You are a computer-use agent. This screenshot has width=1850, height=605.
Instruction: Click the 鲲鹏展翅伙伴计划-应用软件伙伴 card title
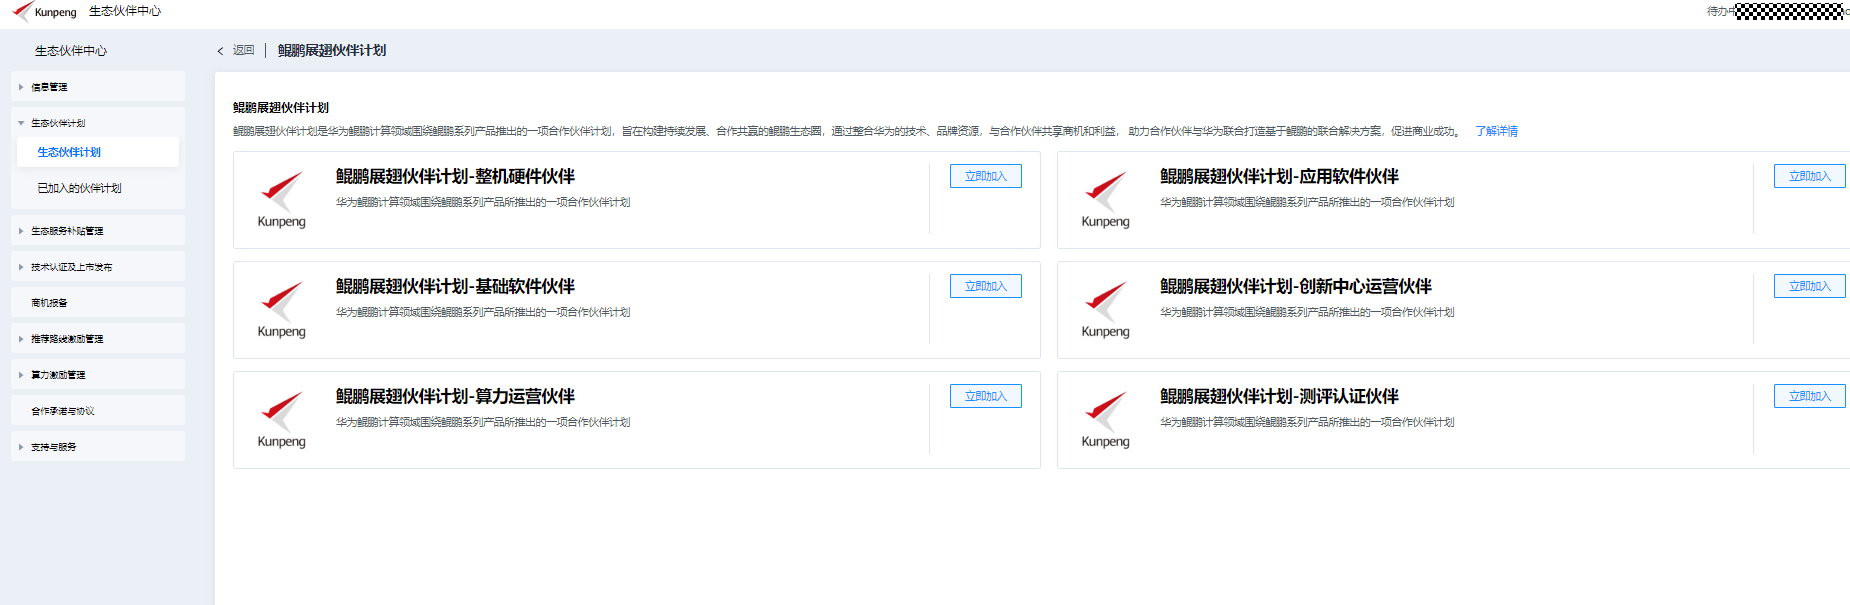coord(1279,176)
